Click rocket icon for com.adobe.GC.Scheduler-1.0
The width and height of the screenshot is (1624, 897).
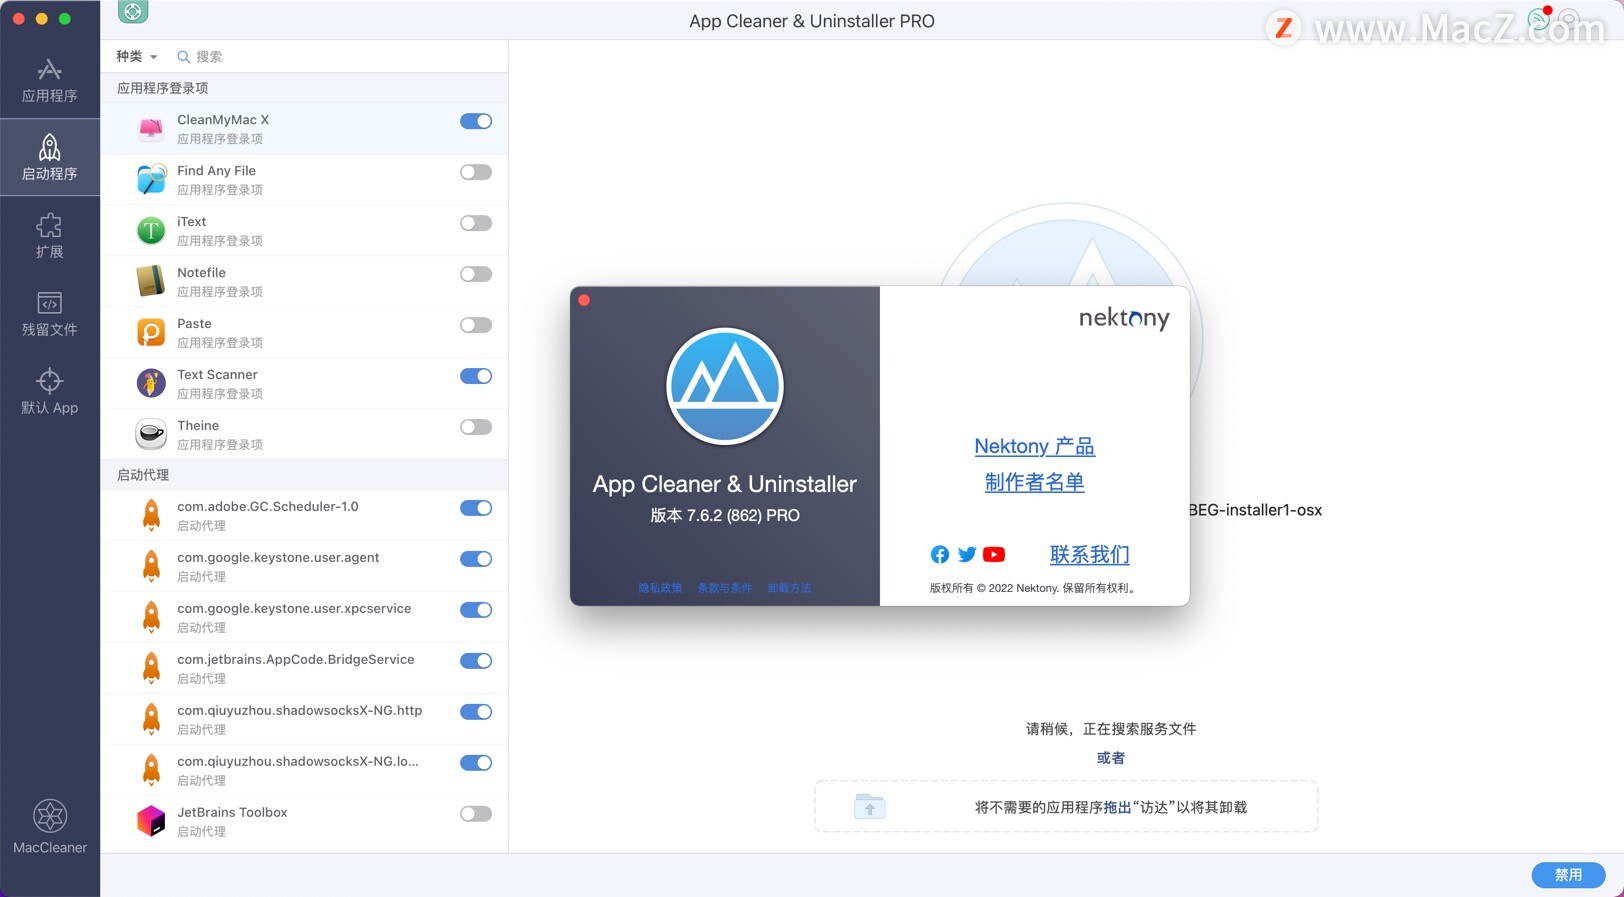151,516
